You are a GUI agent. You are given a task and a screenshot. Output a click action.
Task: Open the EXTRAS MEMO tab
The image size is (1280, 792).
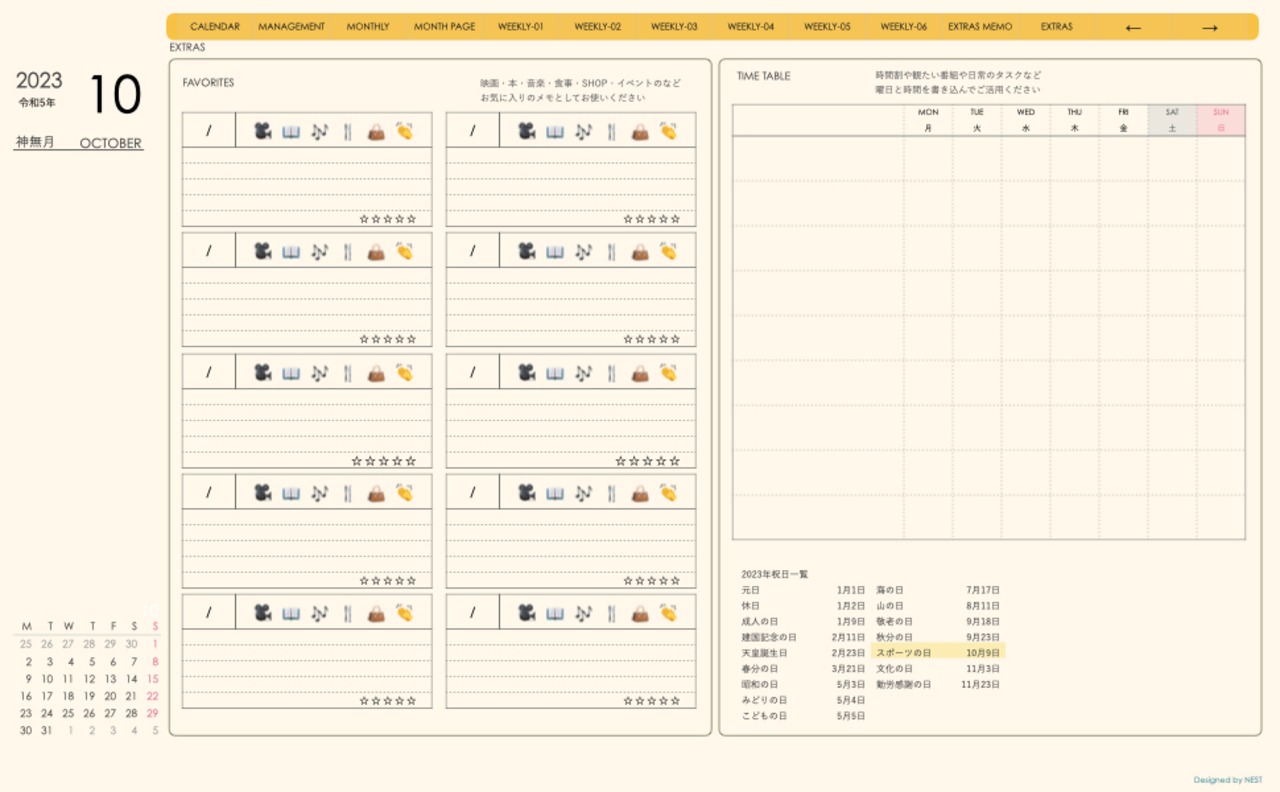(980, 27)
